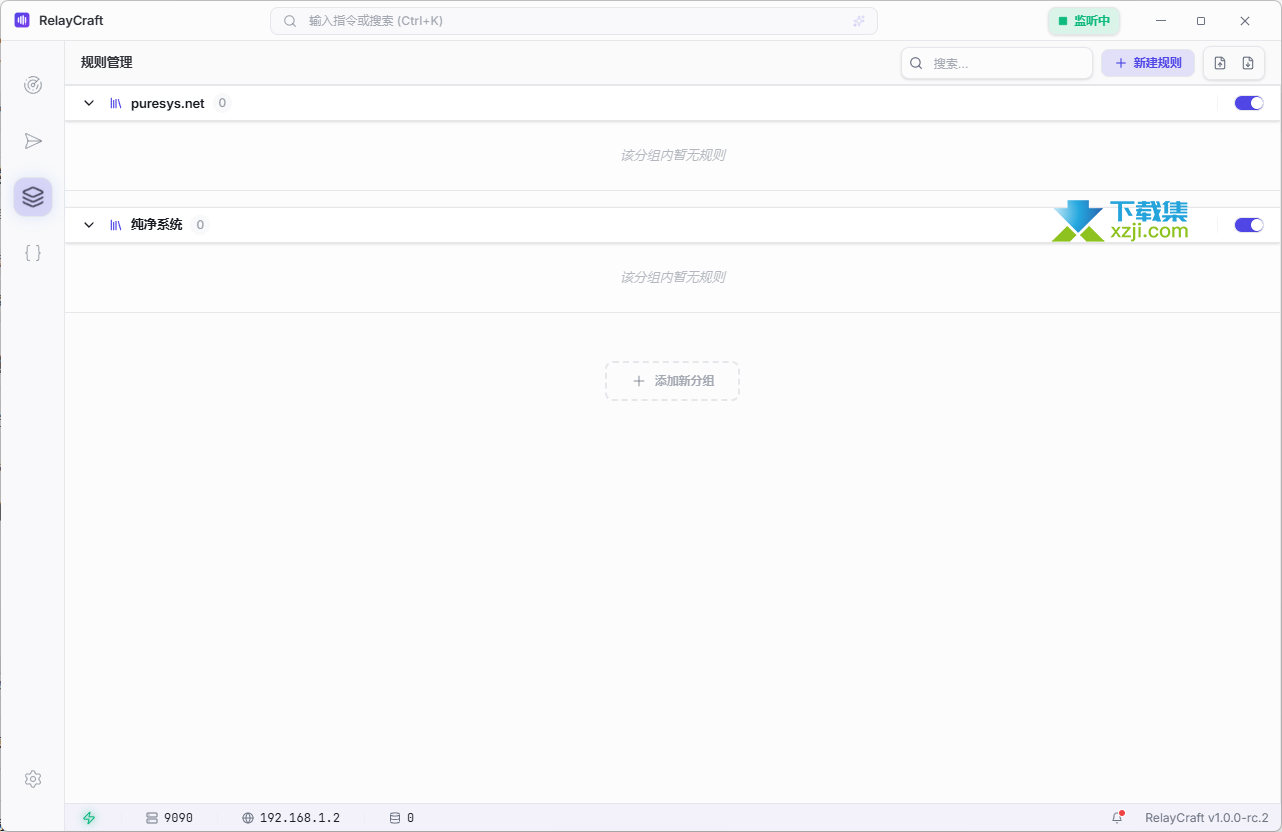
Task: Click the import rules file icon
Action: 1220,63
